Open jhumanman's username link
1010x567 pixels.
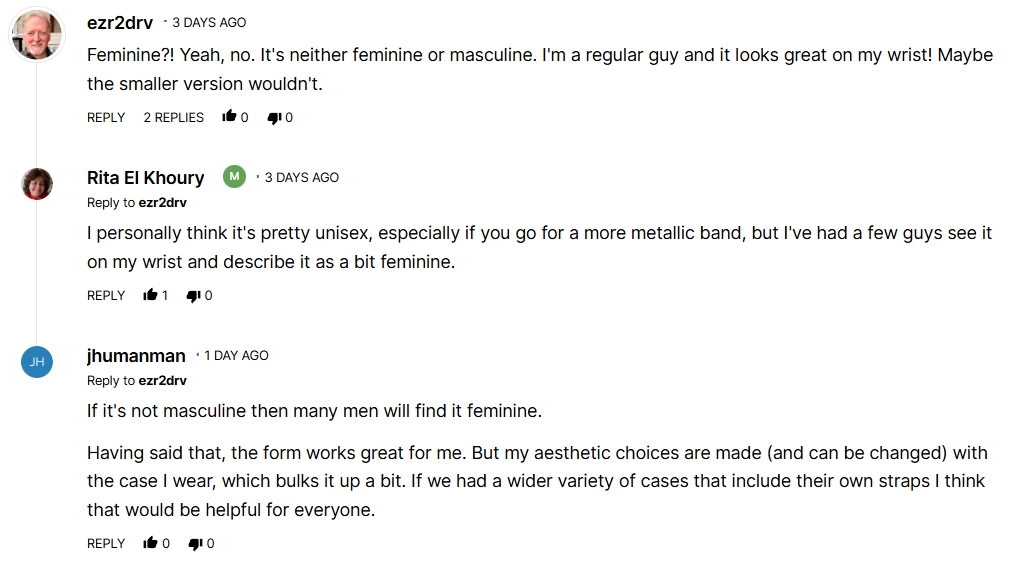click(x=136, y=355)
